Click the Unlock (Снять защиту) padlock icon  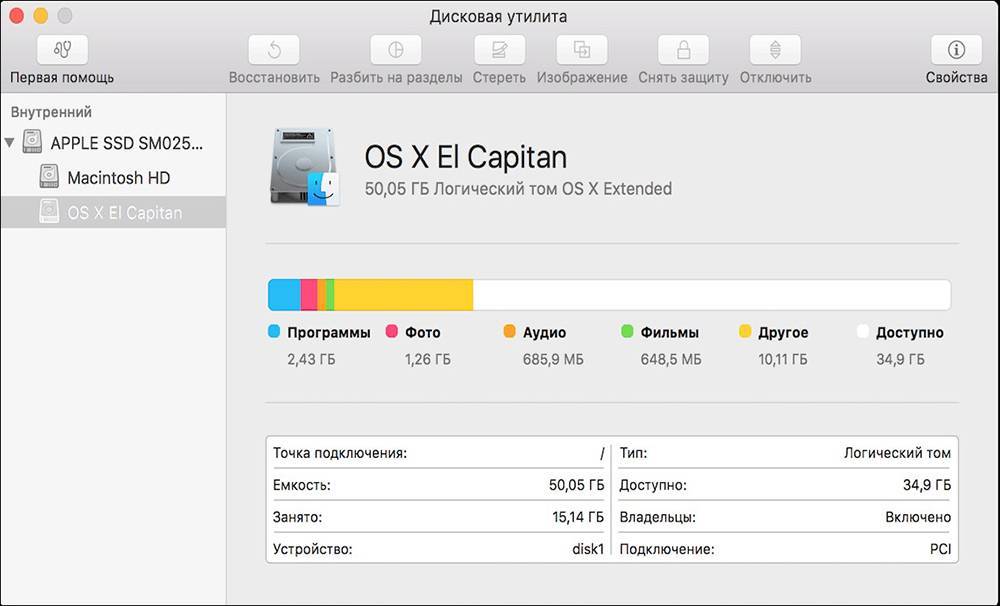[x=683, y=50]
